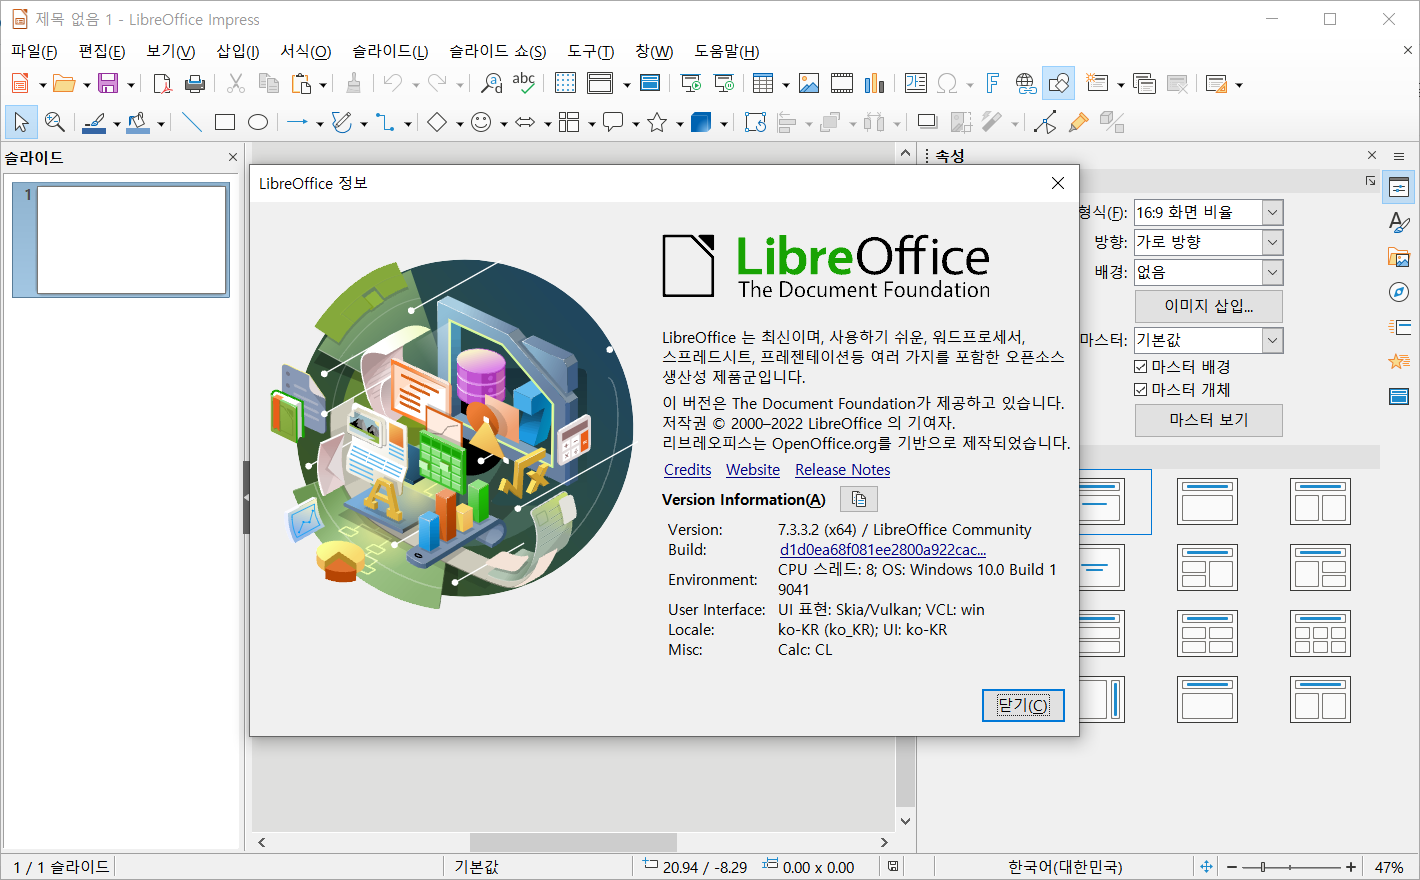Insert text box icon

pos(916,84)
